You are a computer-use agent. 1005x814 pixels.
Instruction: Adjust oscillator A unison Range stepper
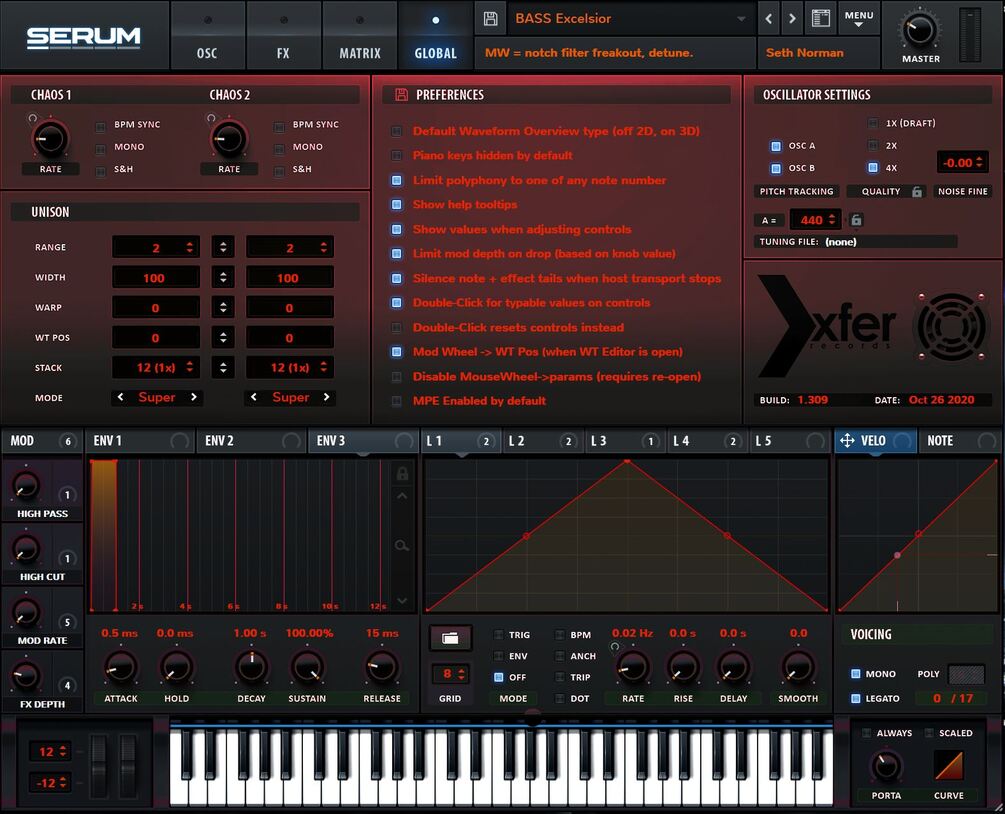(190, 247)
